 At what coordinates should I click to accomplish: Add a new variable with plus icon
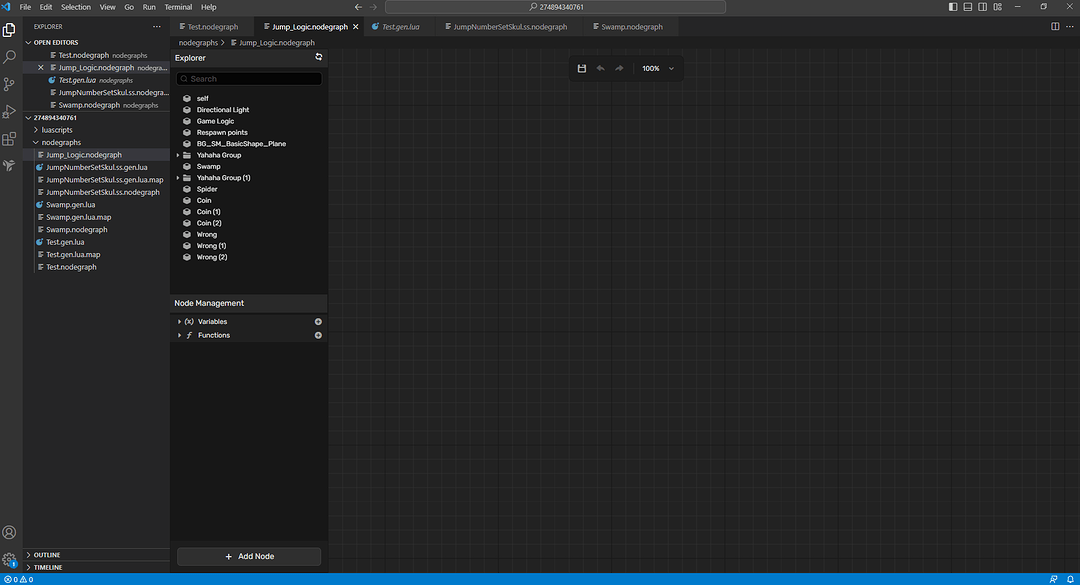(x=318, y=322)
